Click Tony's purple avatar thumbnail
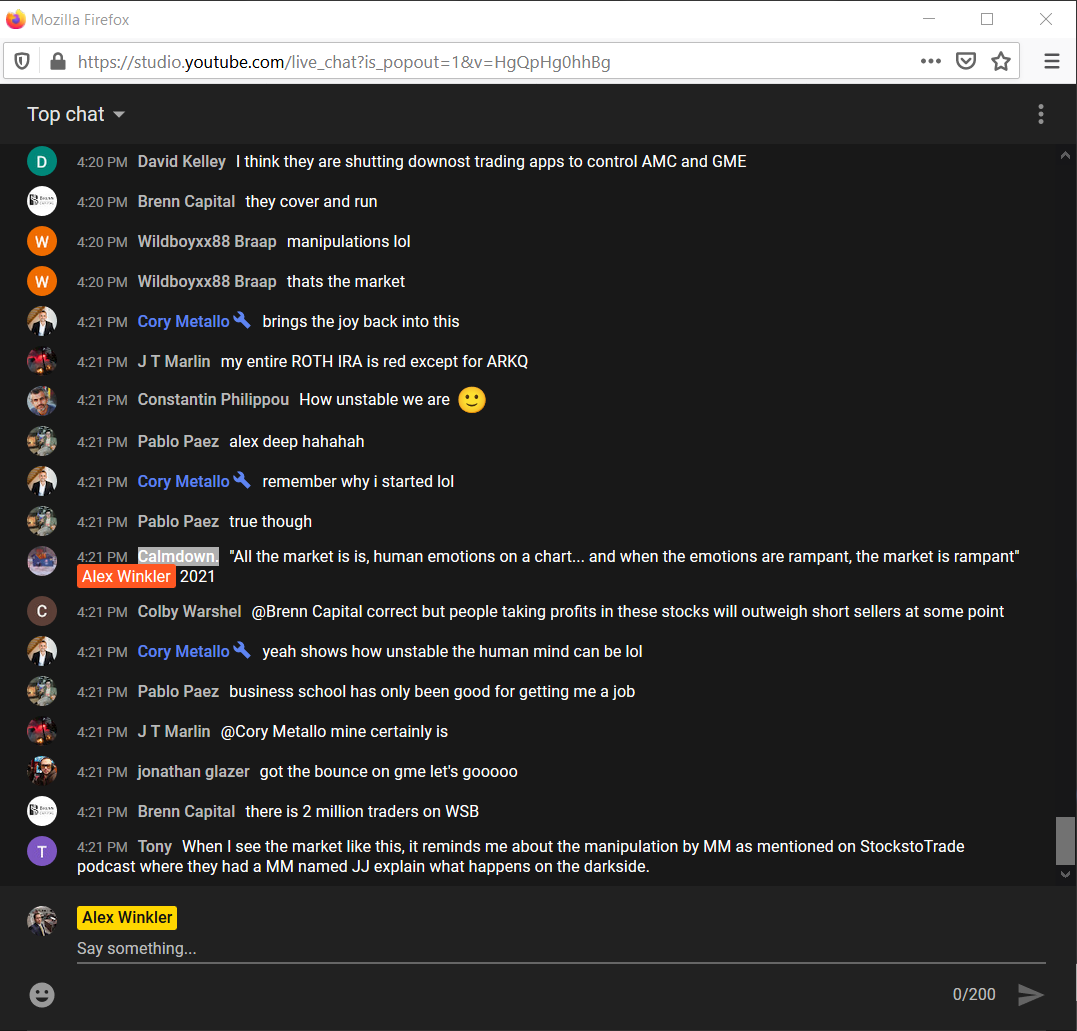1077x1031 pixels. [42, 851]
